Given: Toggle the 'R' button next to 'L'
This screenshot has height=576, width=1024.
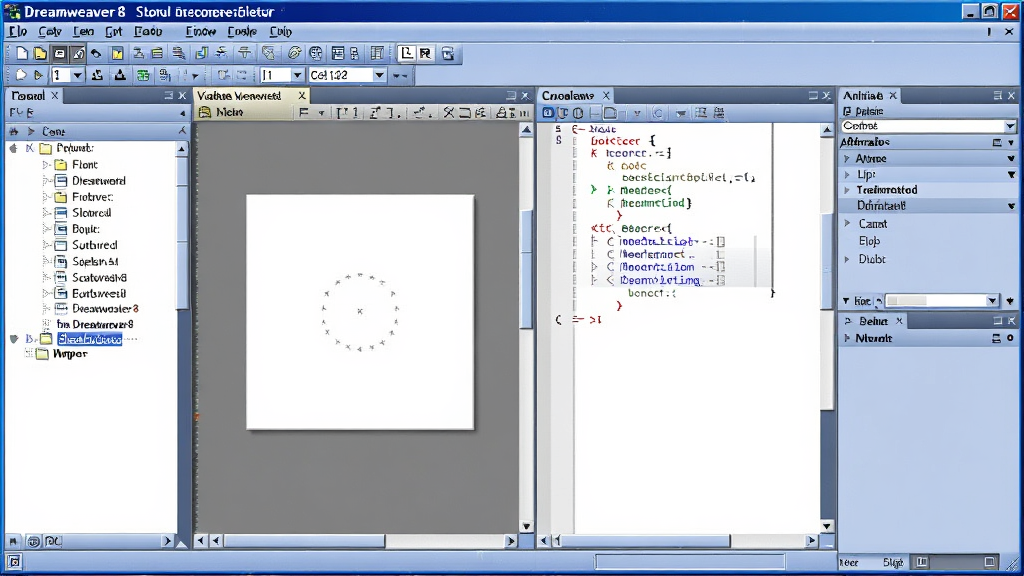Looking at the screenshot, I should pyautogui.click(x=425, y=54).
